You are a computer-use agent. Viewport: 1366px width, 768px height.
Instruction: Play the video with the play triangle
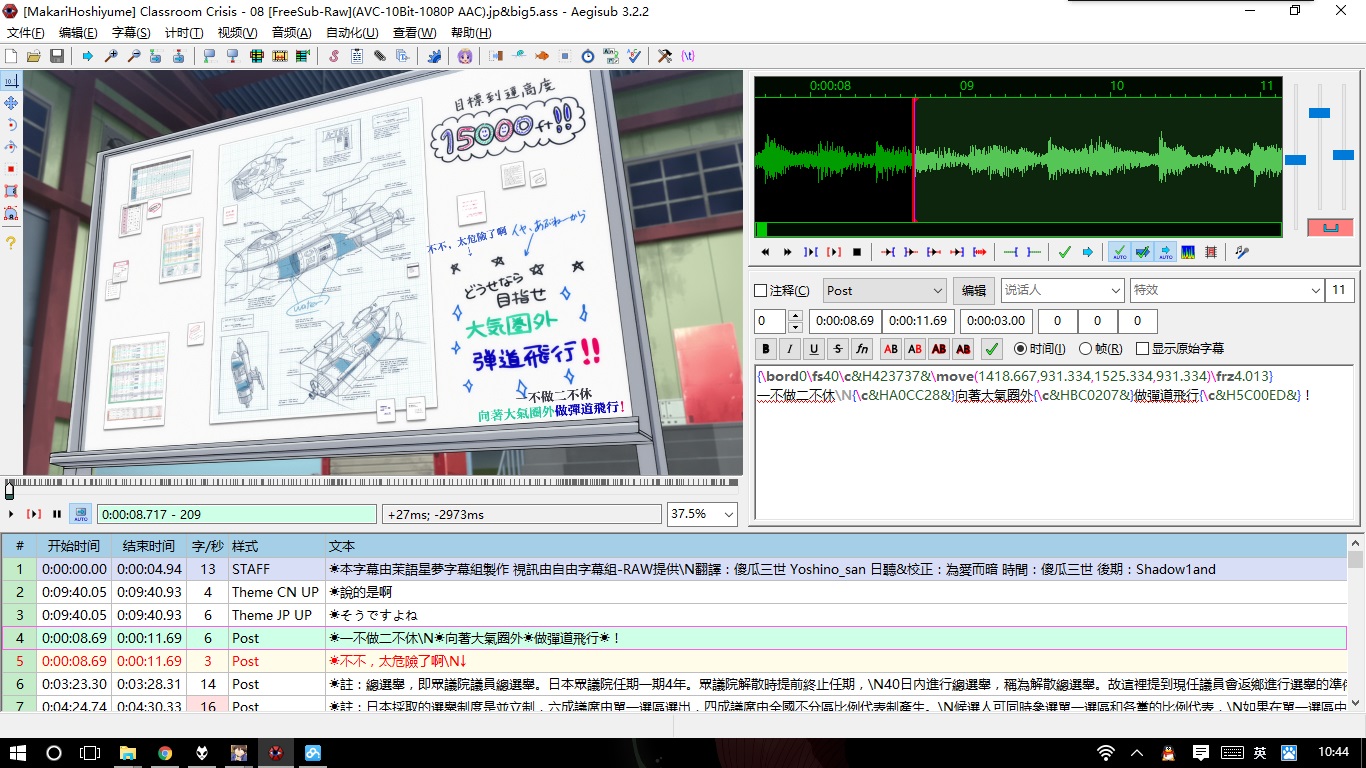click(11, 514)
